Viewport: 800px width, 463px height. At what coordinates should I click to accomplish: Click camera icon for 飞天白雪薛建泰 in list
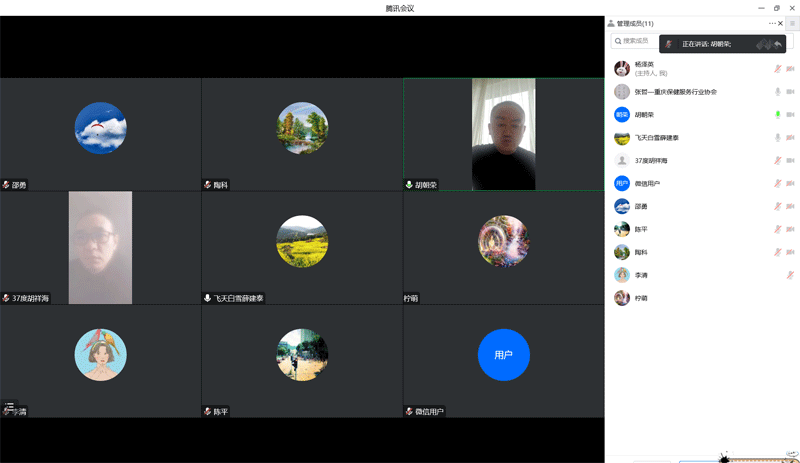pos(790,137)
